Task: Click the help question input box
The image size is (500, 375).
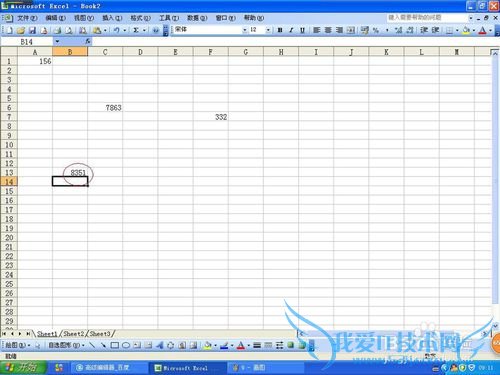Action: click(427, 17)
